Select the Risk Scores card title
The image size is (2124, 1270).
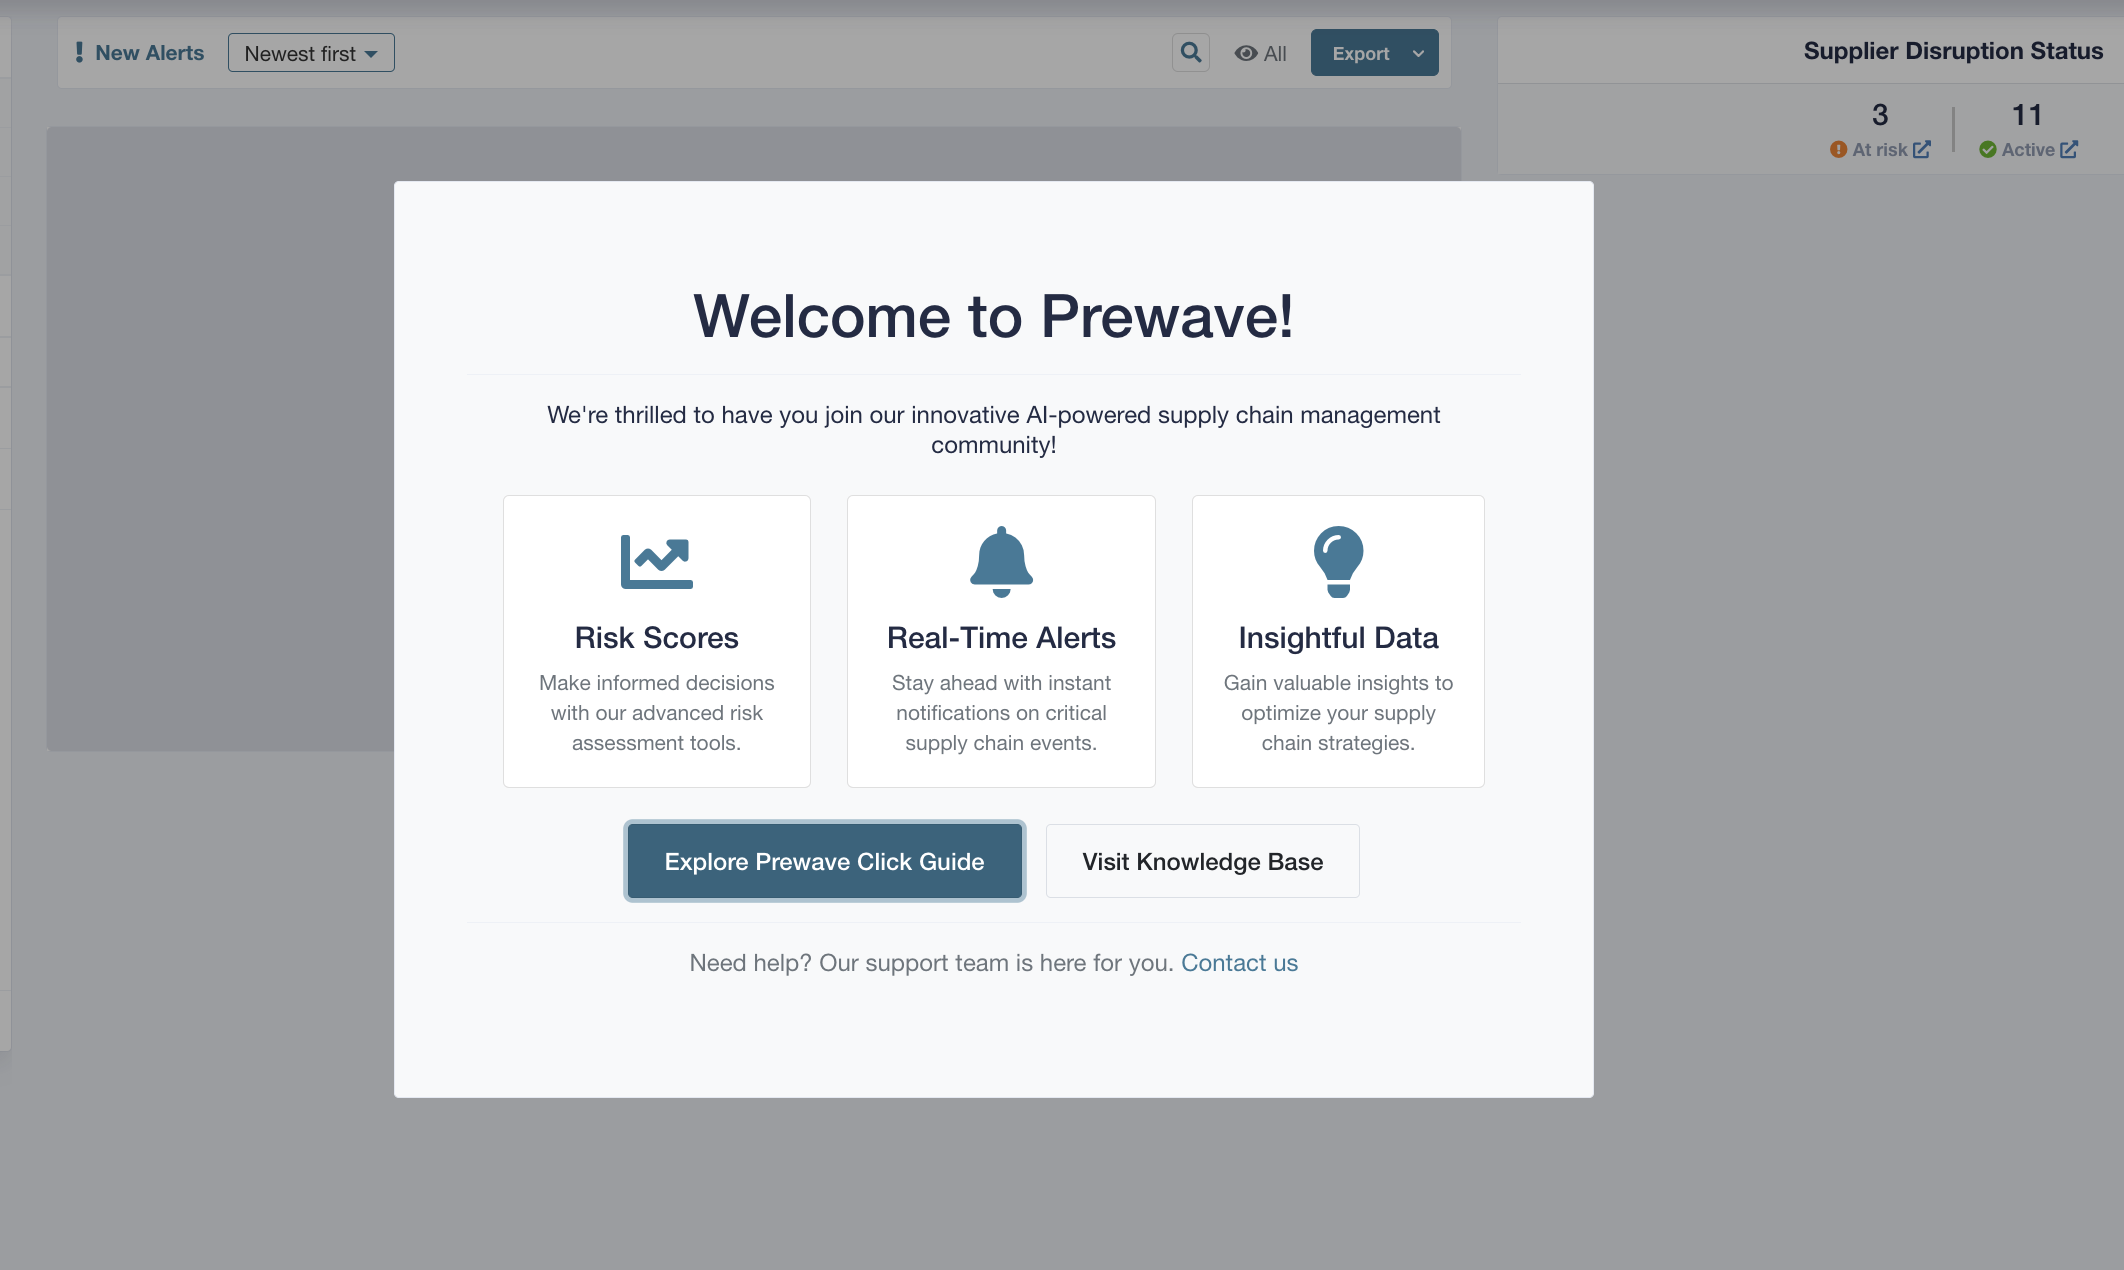point(657,638)
